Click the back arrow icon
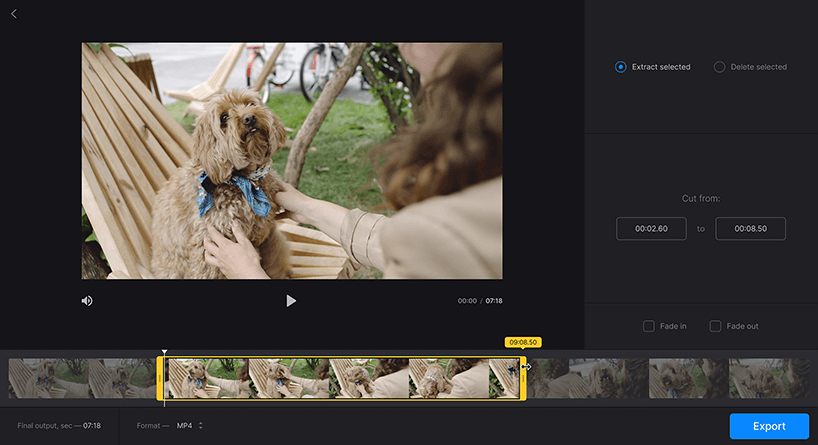This screenshot has width=818, height=445. [x=14, y=14]
